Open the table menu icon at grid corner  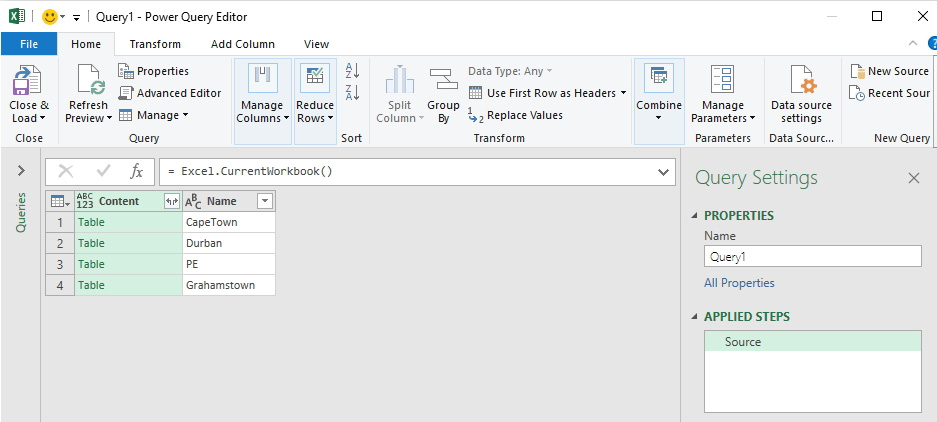[60, 201]
